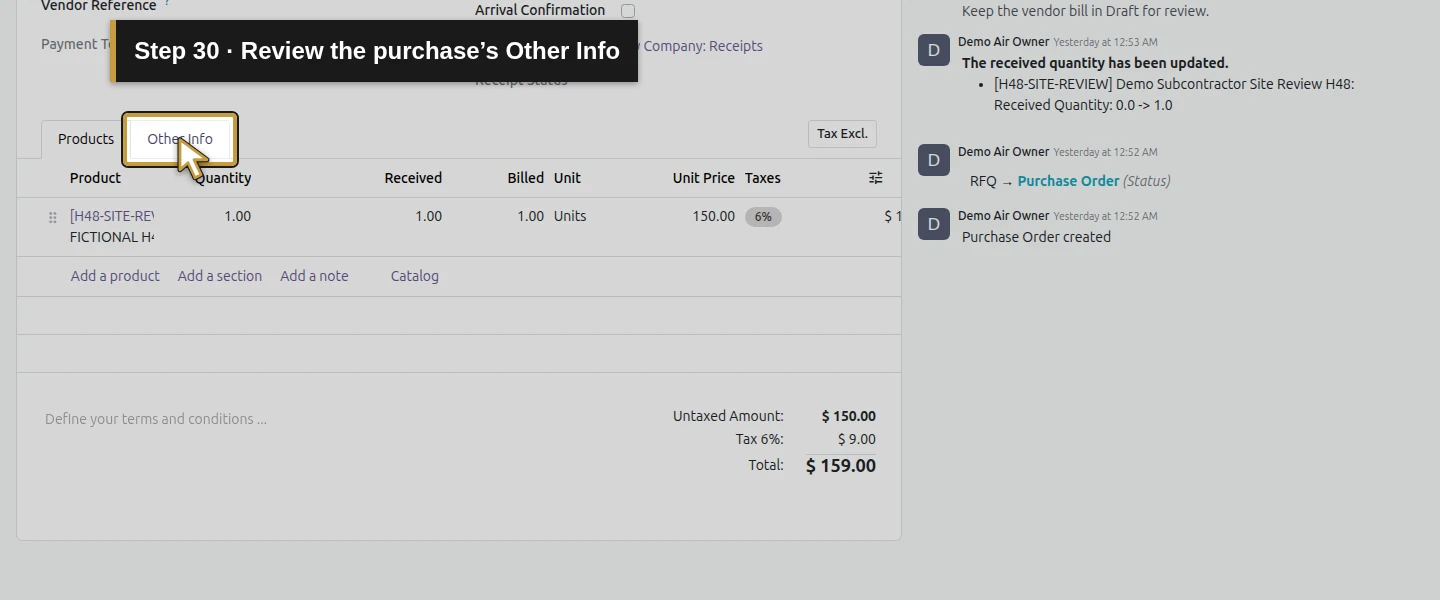Click 'Add a section' link

(220, 276)
